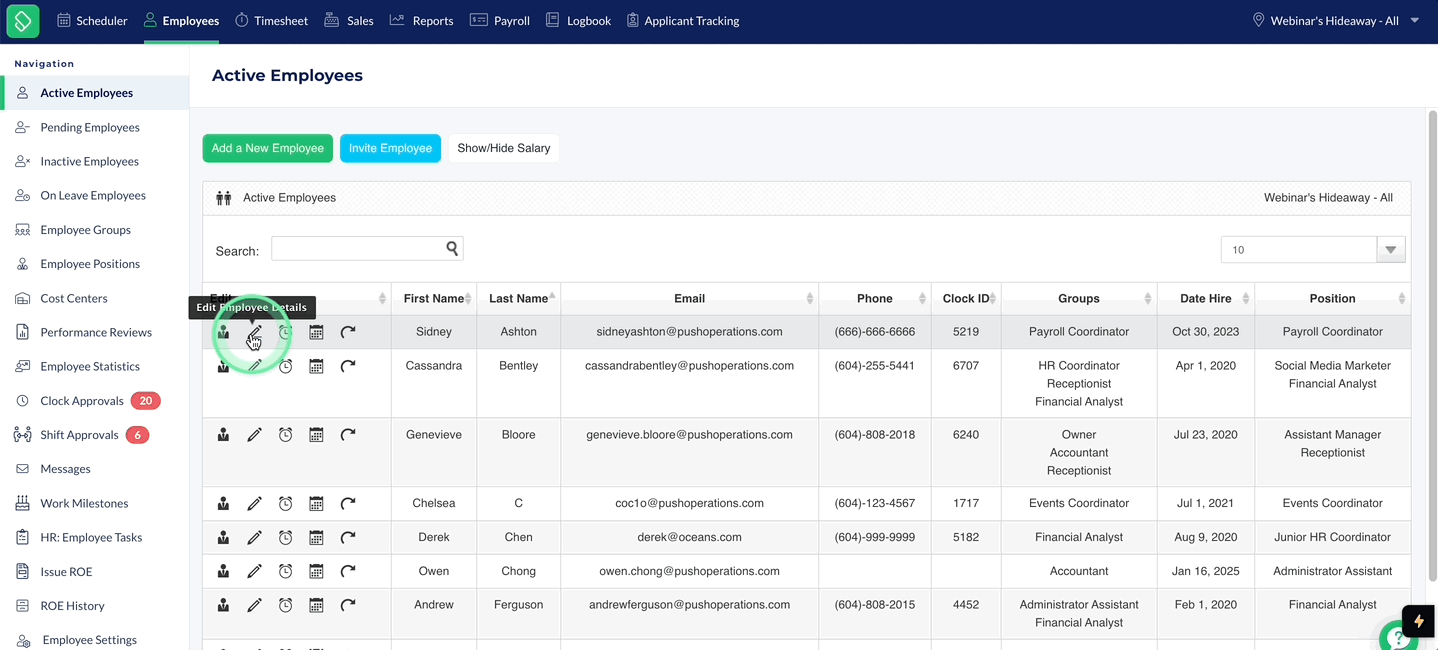Open the Applicant Tracking tab
1438x650 pixels.
click(x=683, y=20)
